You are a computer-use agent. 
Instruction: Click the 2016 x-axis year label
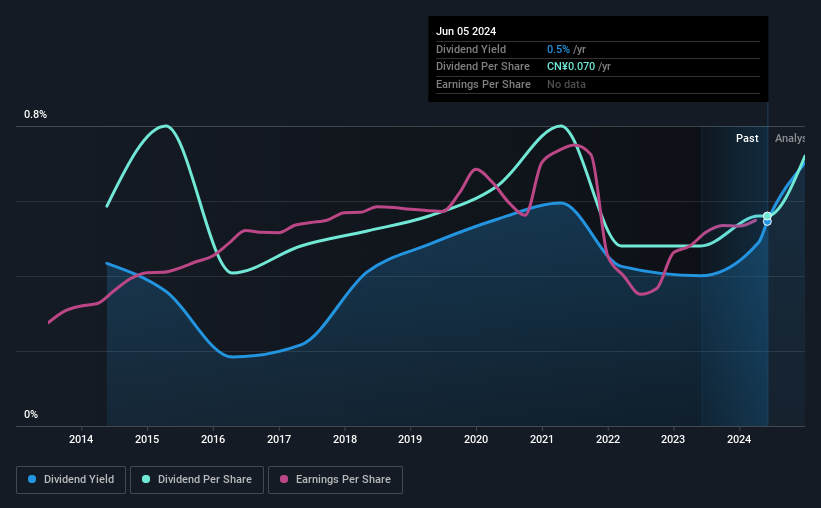(213, 439)
